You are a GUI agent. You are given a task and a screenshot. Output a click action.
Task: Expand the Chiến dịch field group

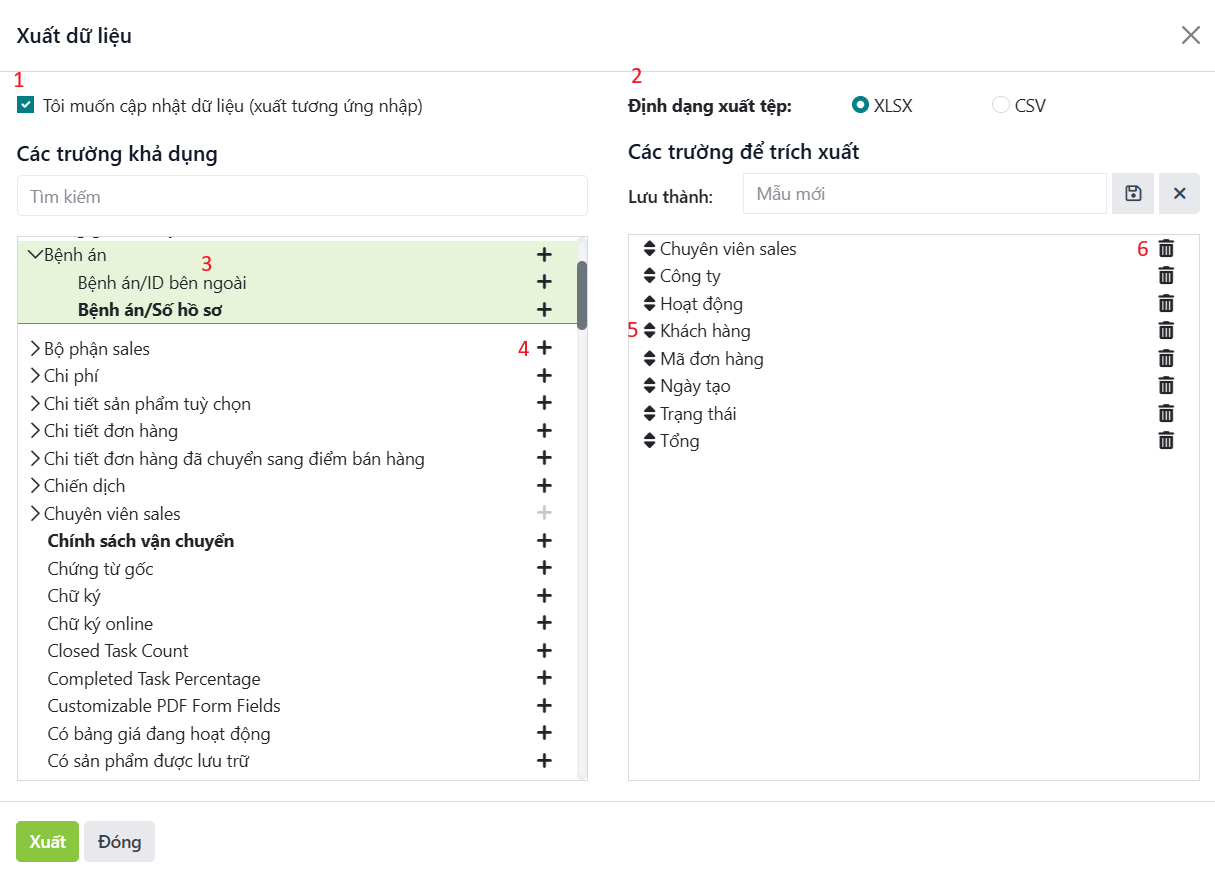[35, 486]
